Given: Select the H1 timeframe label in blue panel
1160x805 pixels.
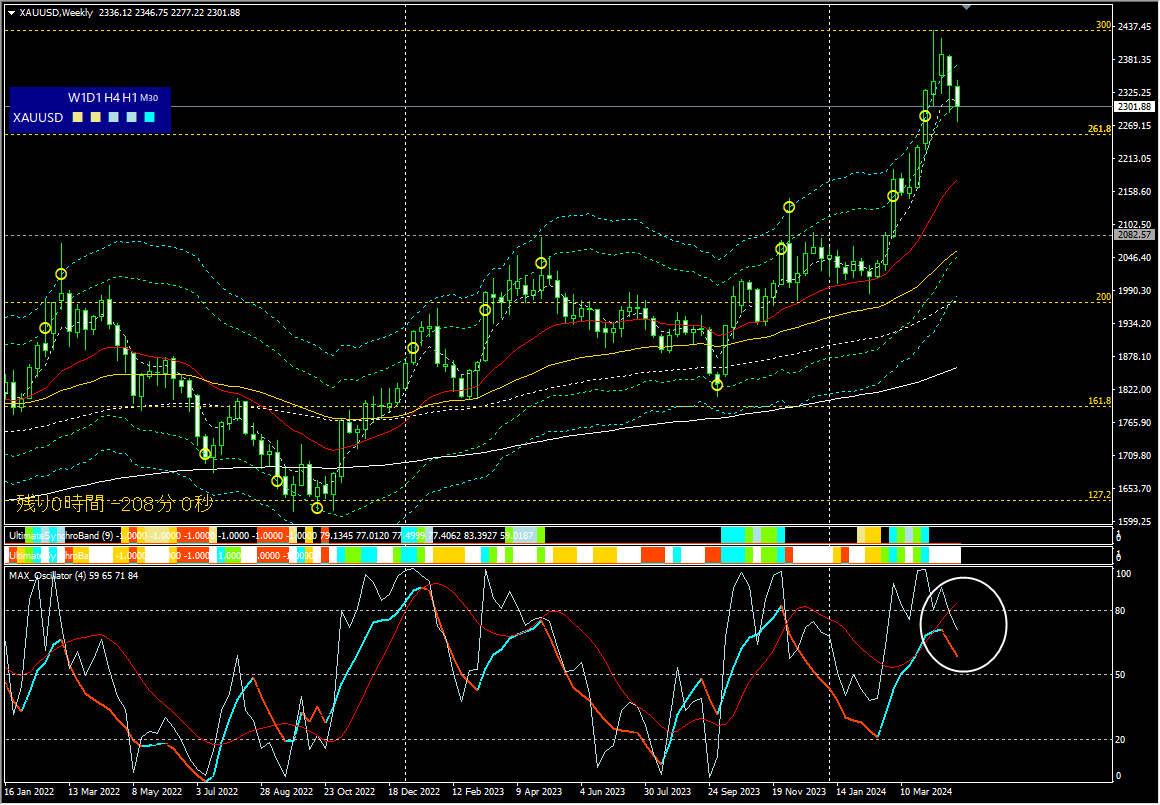Looking at the screenshot, I should point(129,98).
